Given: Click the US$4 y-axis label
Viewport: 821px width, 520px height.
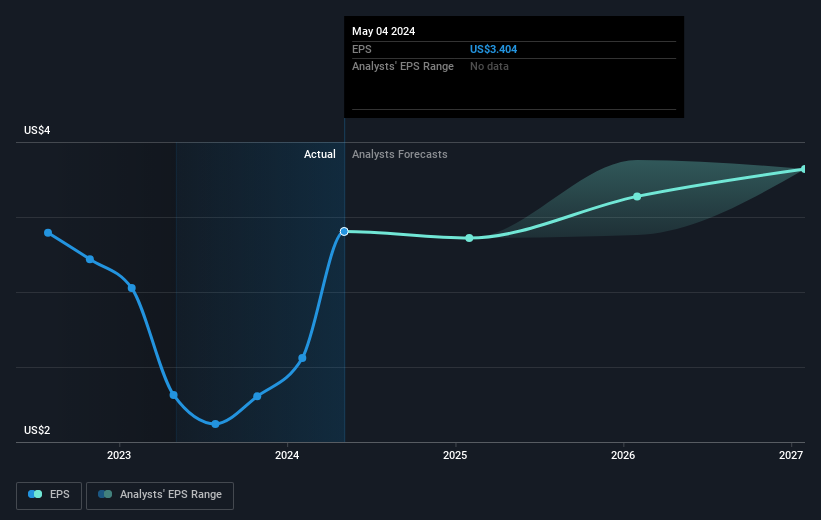Looking at the screenshot, I should point(37,130).
